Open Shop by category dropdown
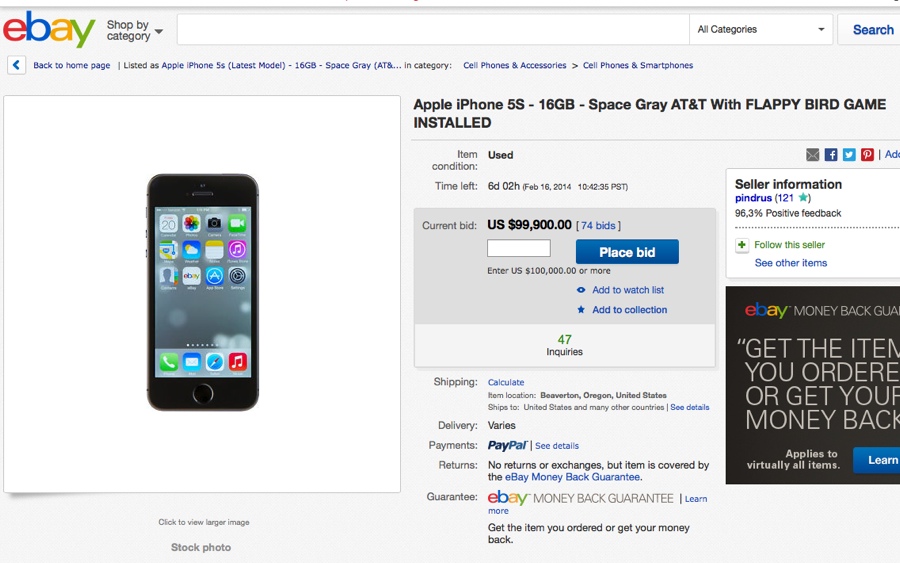Screen dimensions: 900x563 coord(134,31)
